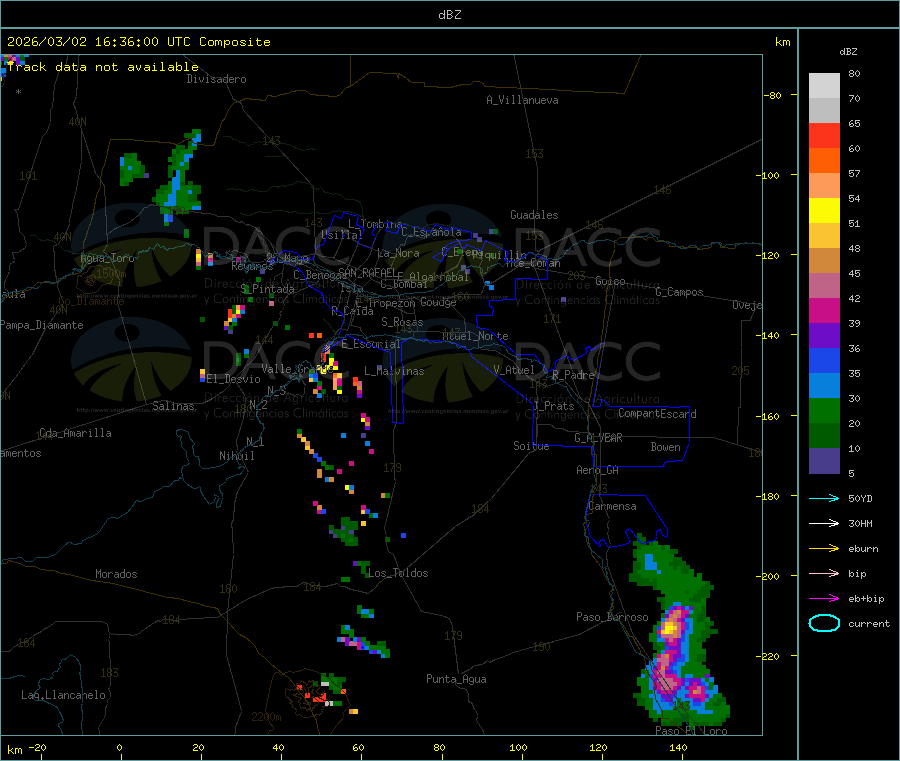Pick the slate 5-10 dBZ color band
The image size is (900, 761).
coord(824,461)
